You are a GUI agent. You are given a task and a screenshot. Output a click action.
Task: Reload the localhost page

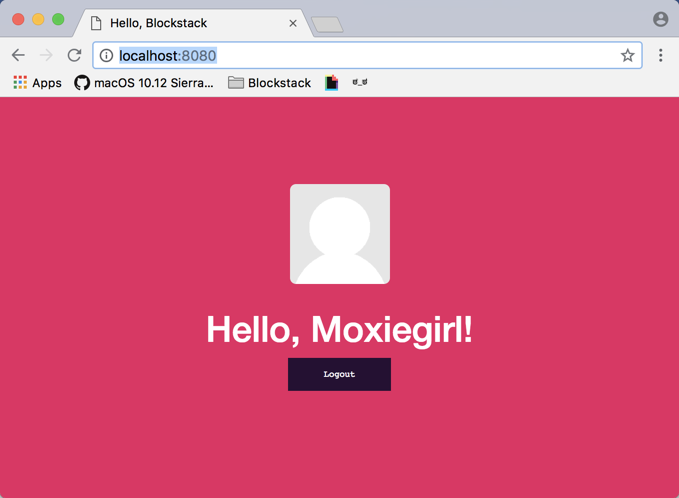click(x=74, y=56)
